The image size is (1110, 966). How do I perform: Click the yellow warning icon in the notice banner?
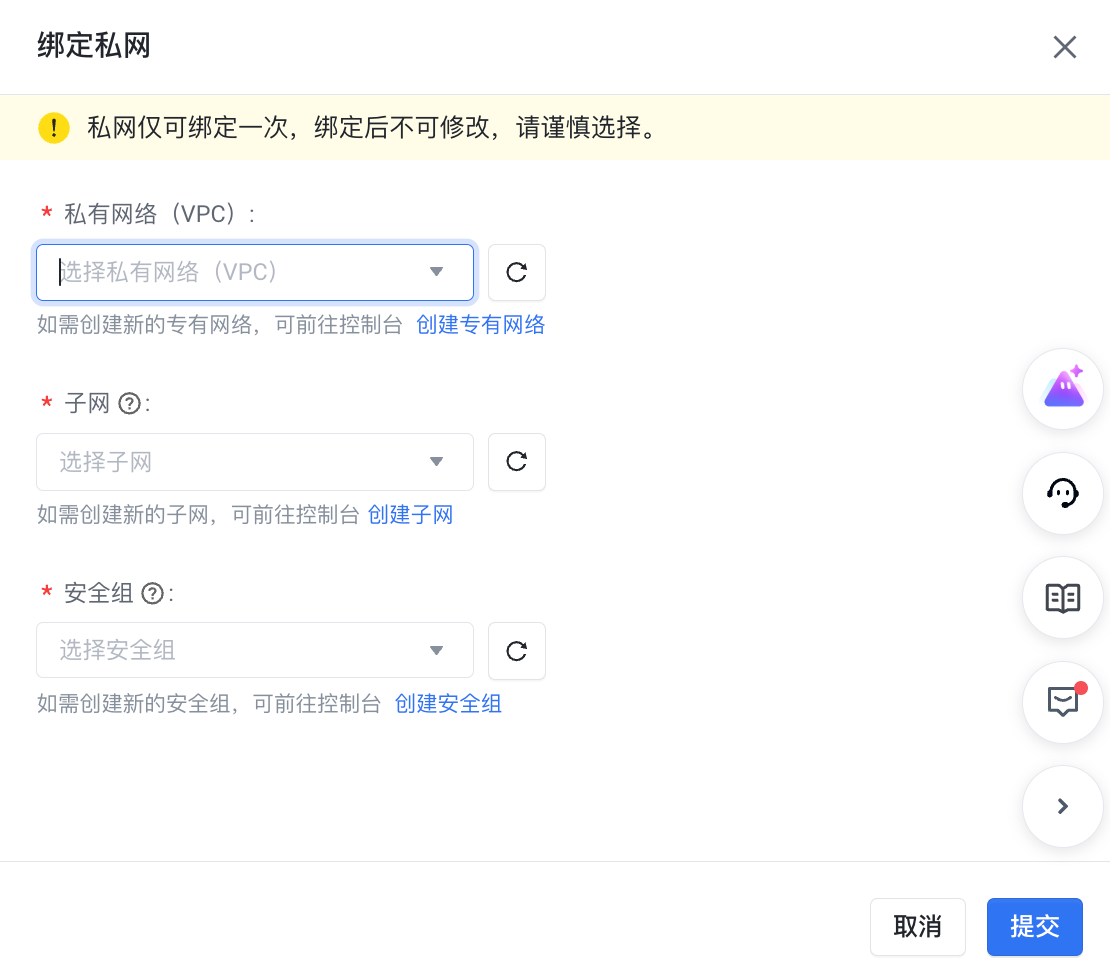[54, 128]
